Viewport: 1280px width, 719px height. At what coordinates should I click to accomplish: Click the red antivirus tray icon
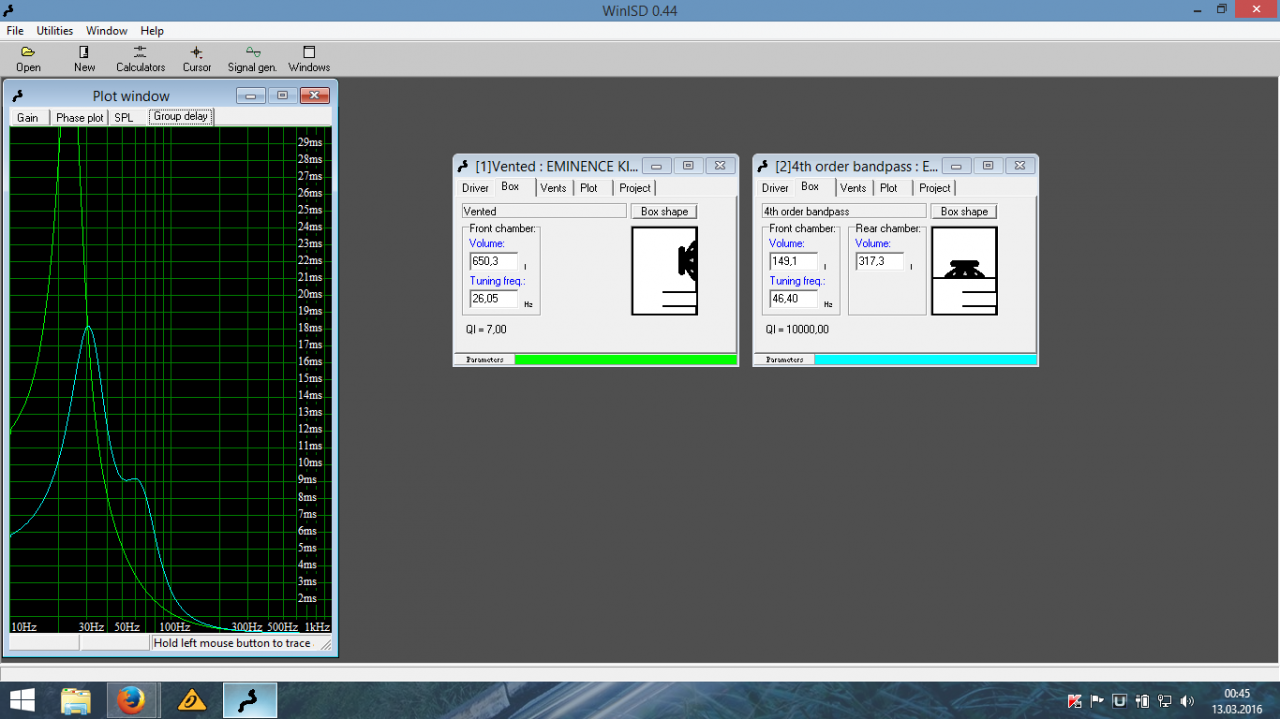point(1075,701)
